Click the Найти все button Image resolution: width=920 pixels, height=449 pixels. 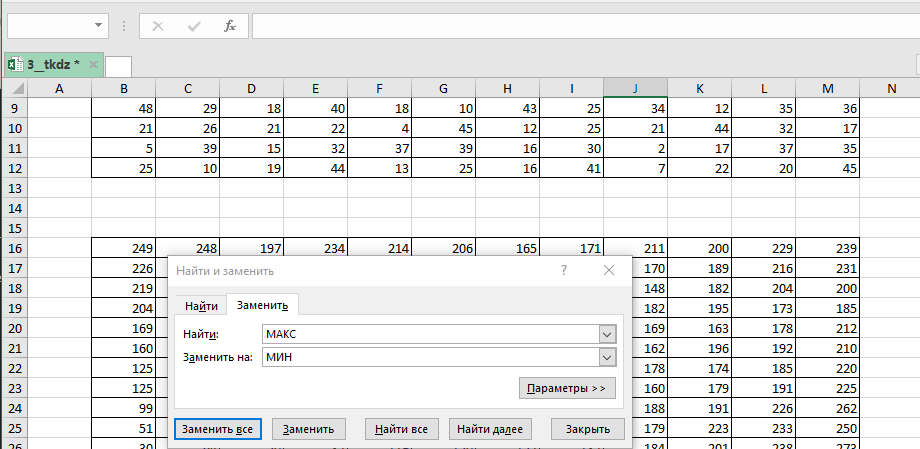click(401, 429)
